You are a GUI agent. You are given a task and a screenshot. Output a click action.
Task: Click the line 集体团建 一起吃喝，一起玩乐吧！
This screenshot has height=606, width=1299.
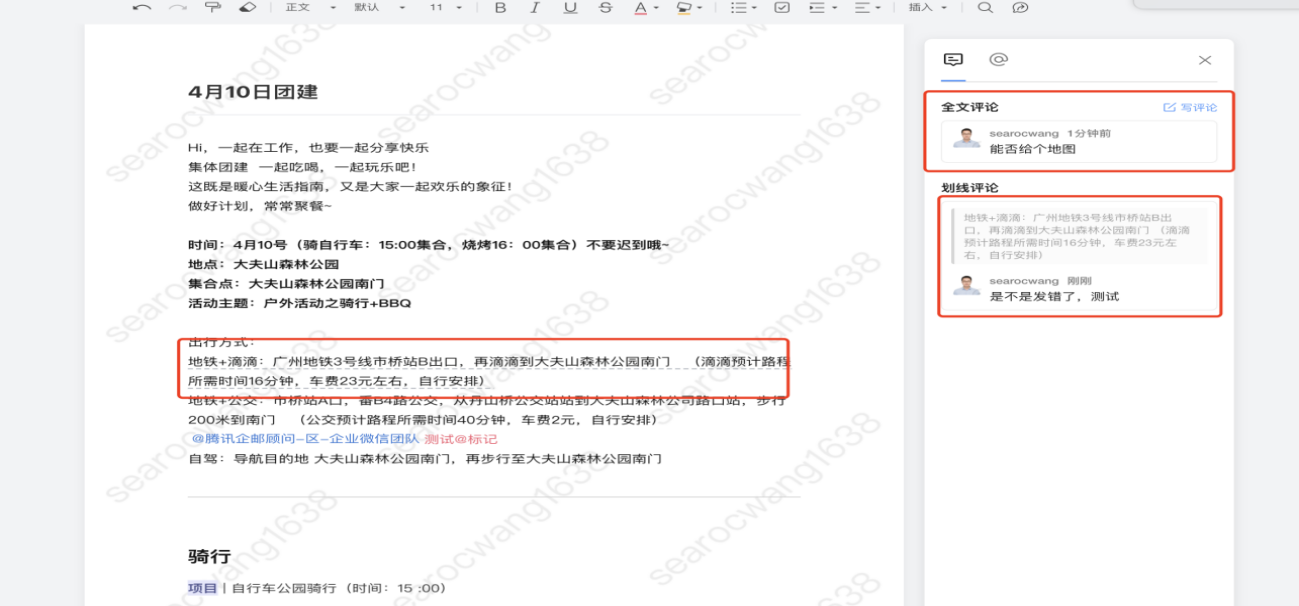[303, 167]
